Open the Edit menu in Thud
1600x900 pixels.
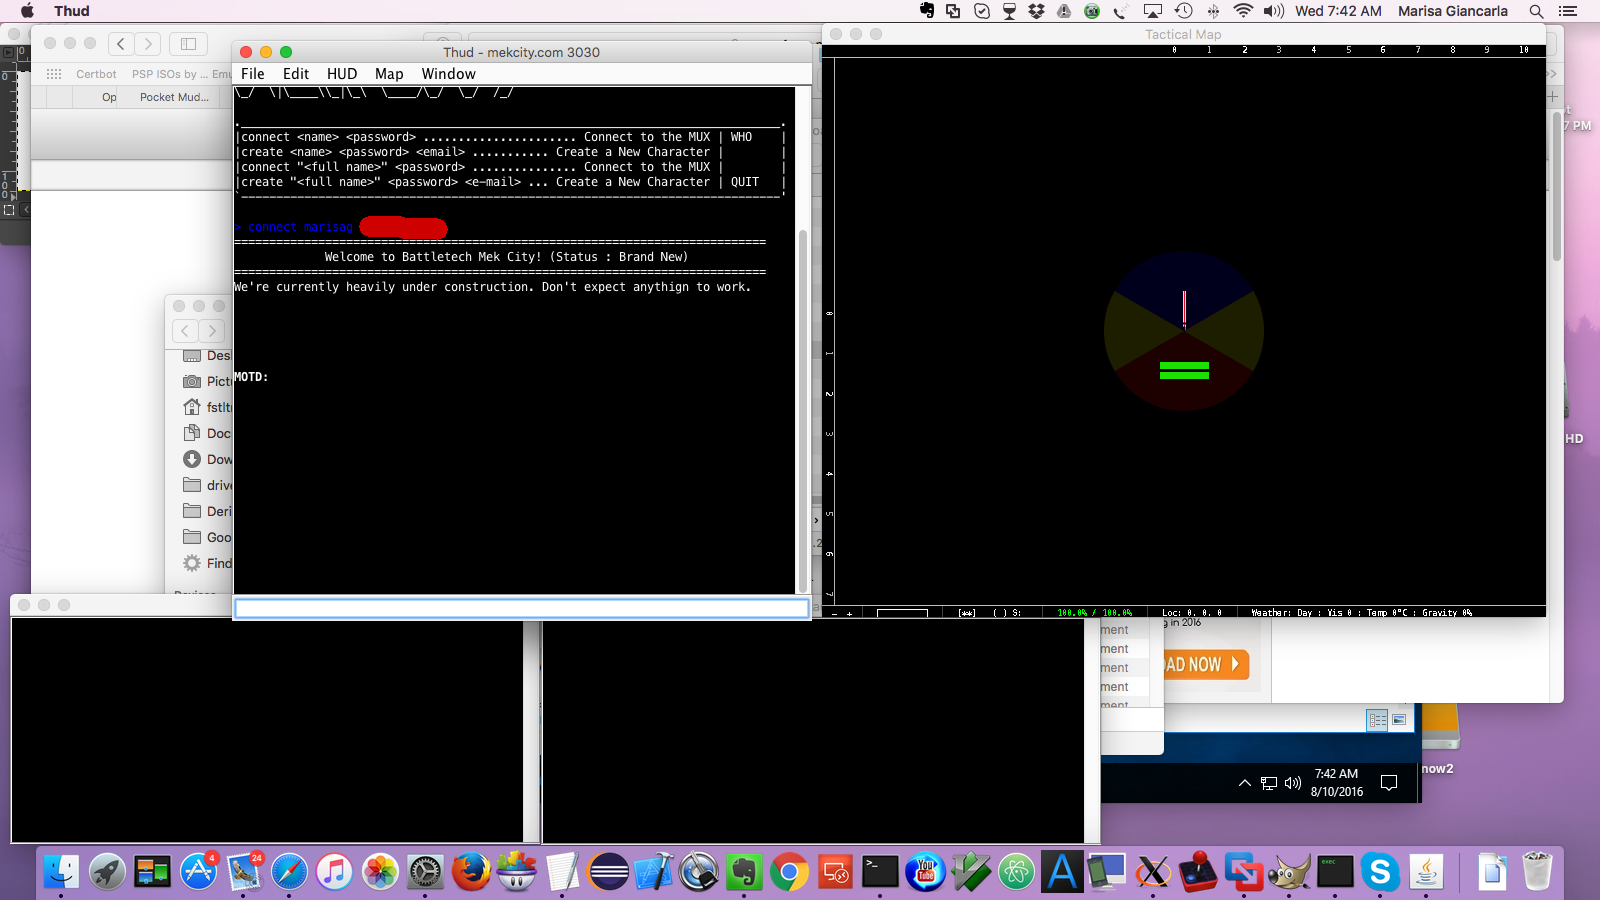[296, 74]
